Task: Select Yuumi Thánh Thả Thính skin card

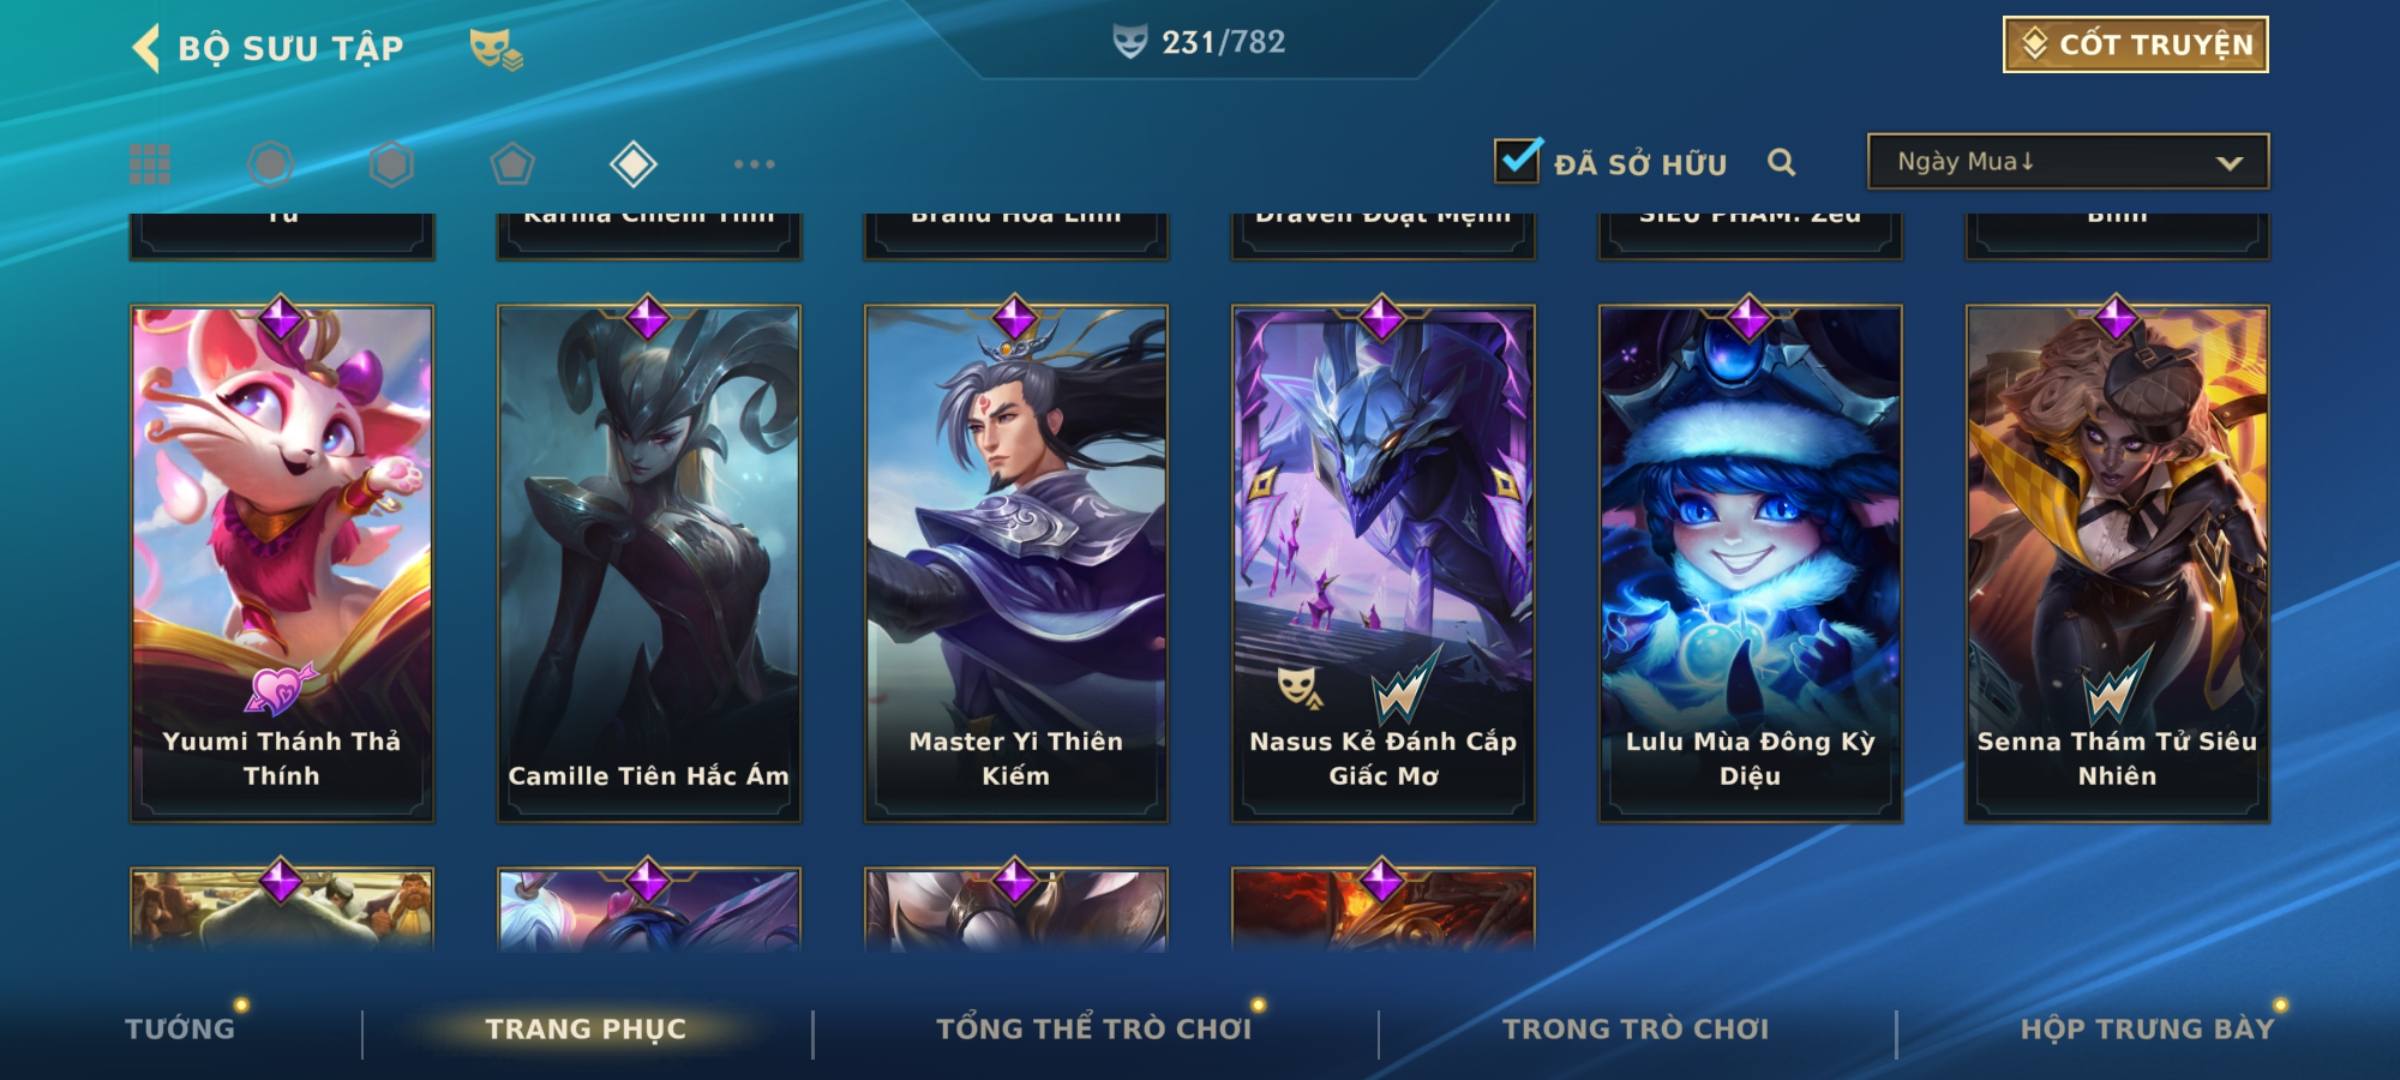Action: pos(282,564)
